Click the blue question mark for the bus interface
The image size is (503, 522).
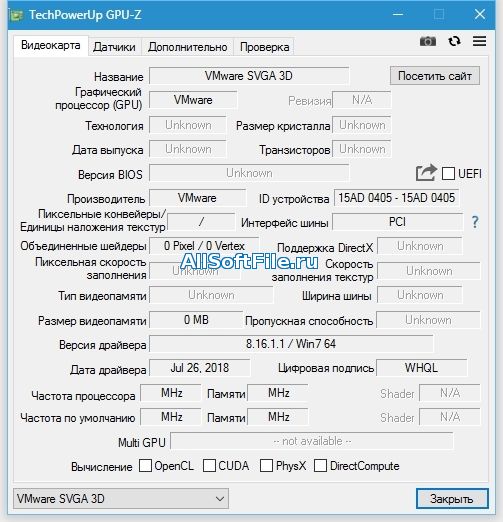pyautogui.click(x=475, y=222)
